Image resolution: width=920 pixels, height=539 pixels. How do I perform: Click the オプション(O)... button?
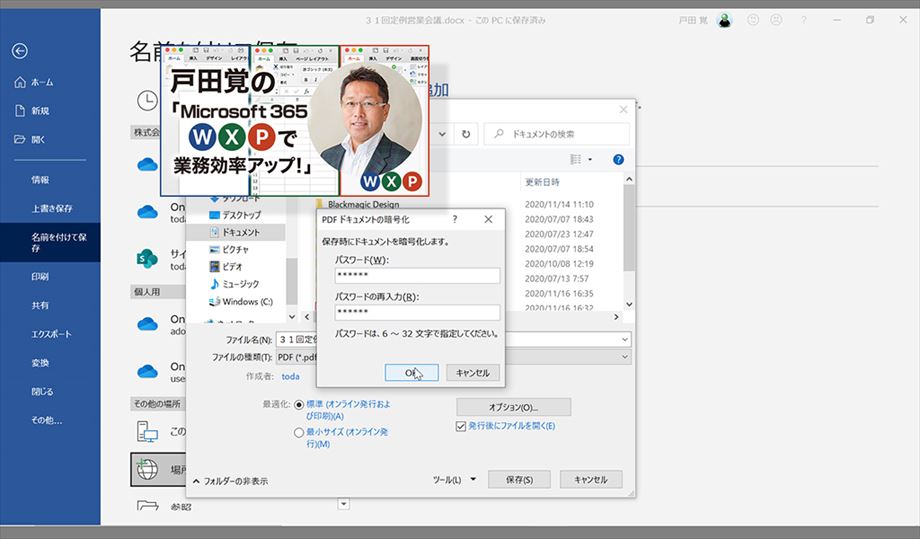tap(513, 407)
